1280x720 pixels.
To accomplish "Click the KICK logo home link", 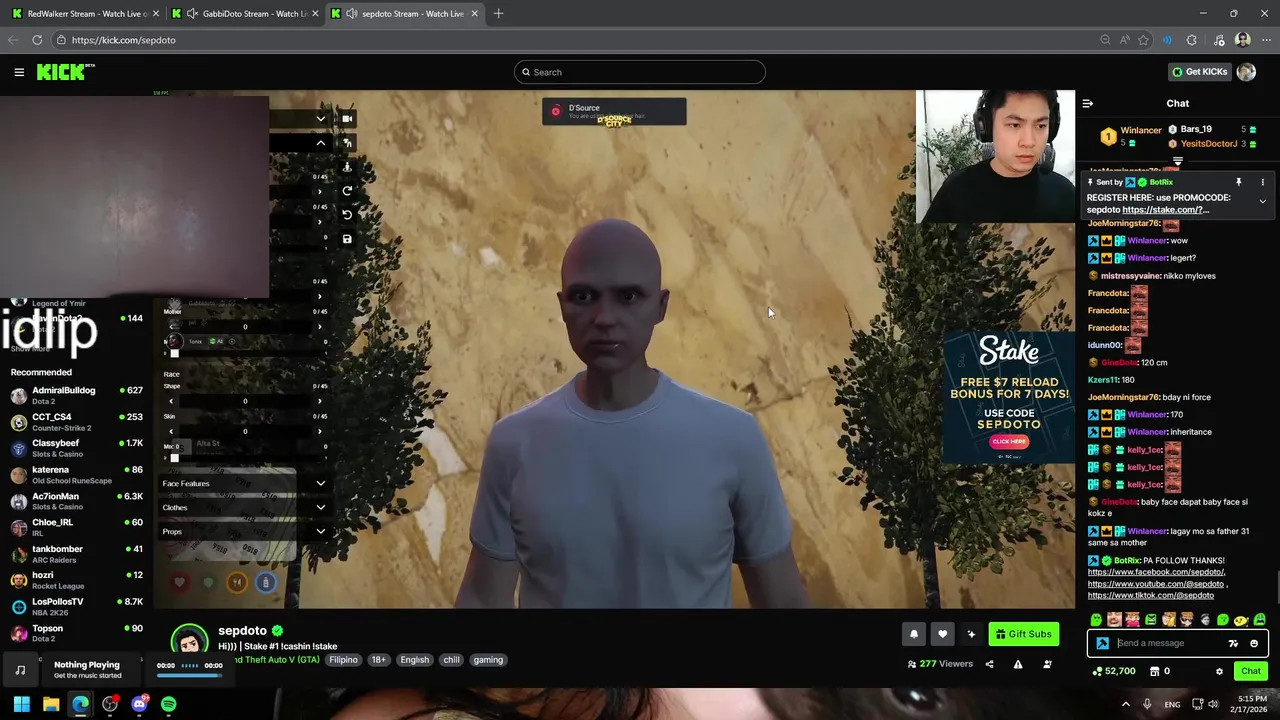I will [65, 72].
